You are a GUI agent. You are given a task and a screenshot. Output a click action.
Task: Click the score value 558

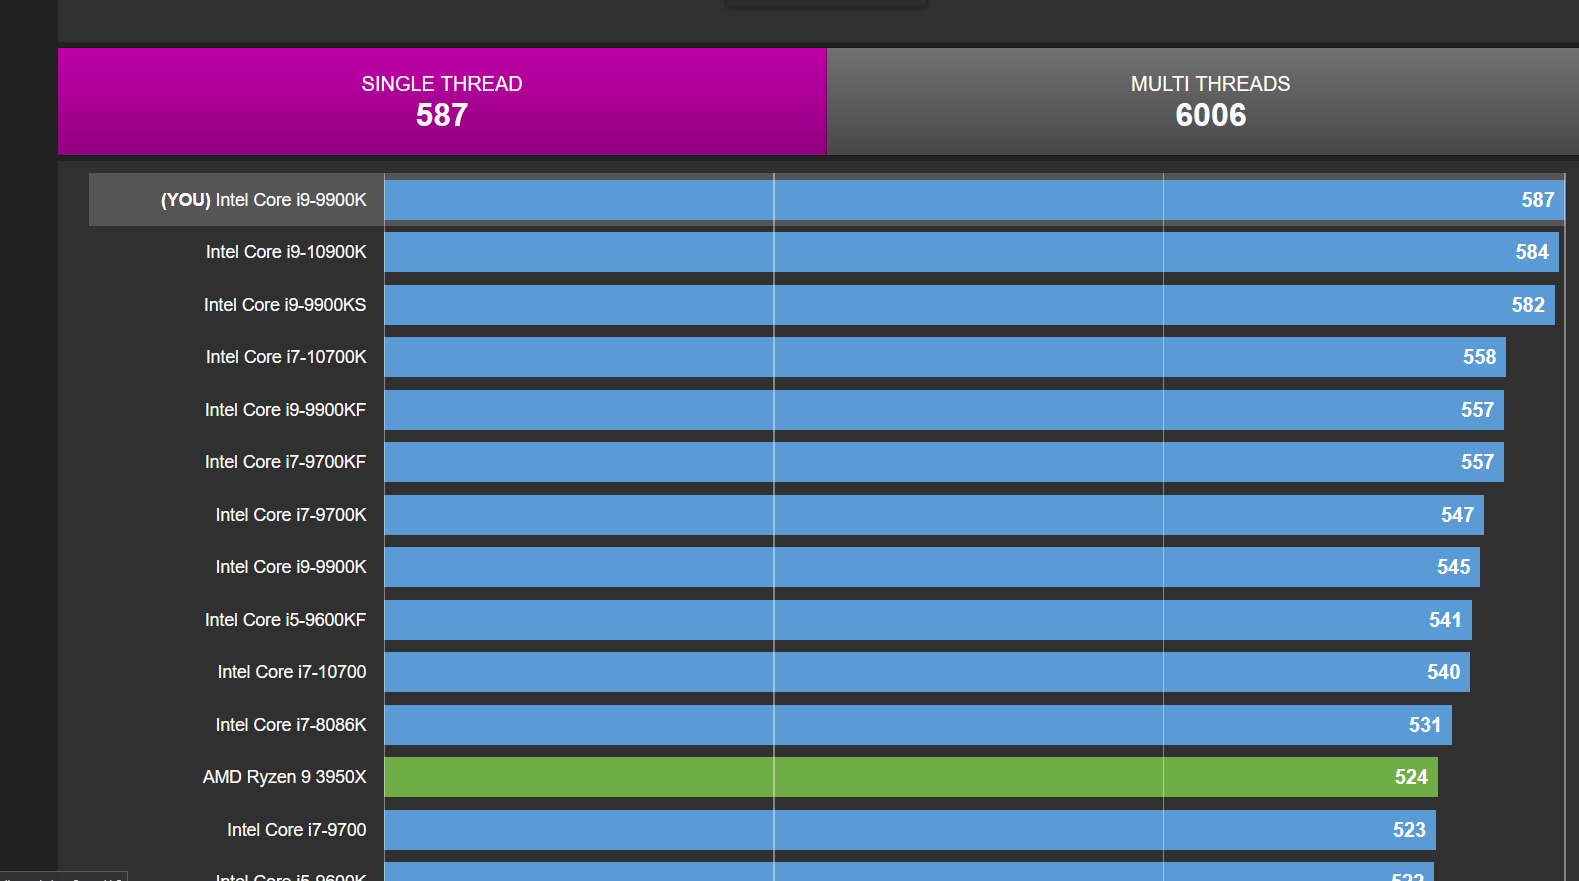(1480, 357)
